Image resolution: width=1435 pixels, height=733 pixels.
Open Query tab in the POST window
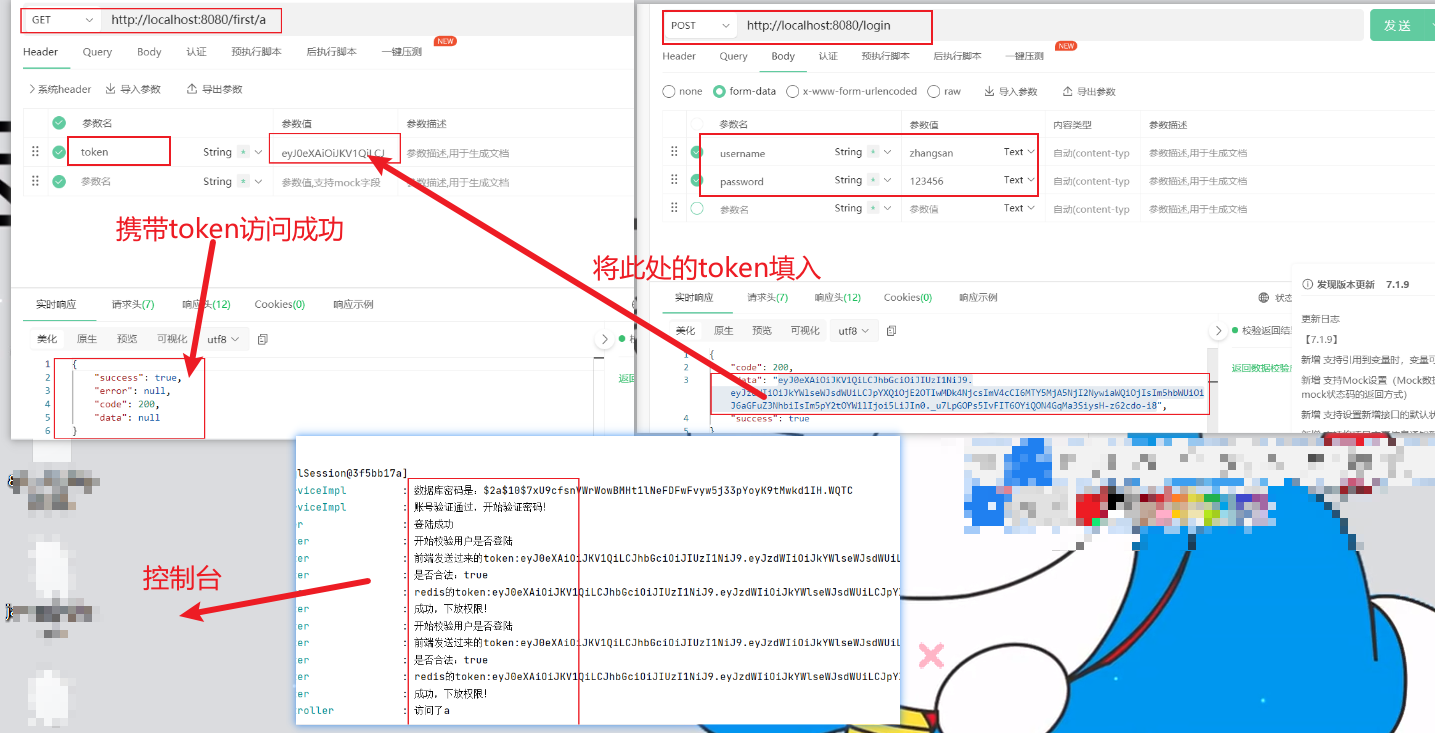pos(733,56)
